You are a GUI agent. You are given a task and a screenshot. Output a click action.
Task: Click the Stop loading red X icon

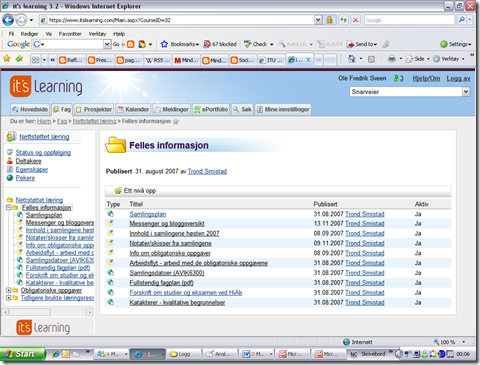tap(356, 20)
